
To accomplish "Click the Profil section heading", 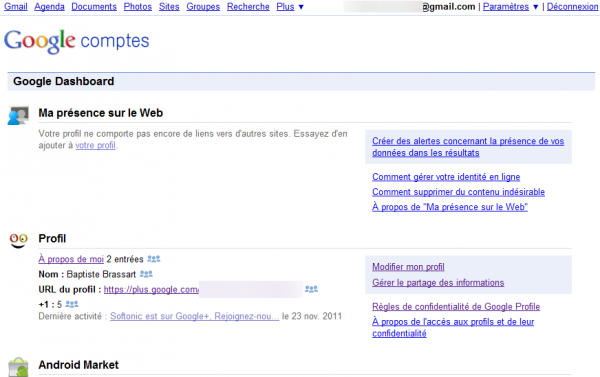I will (52, 238).
